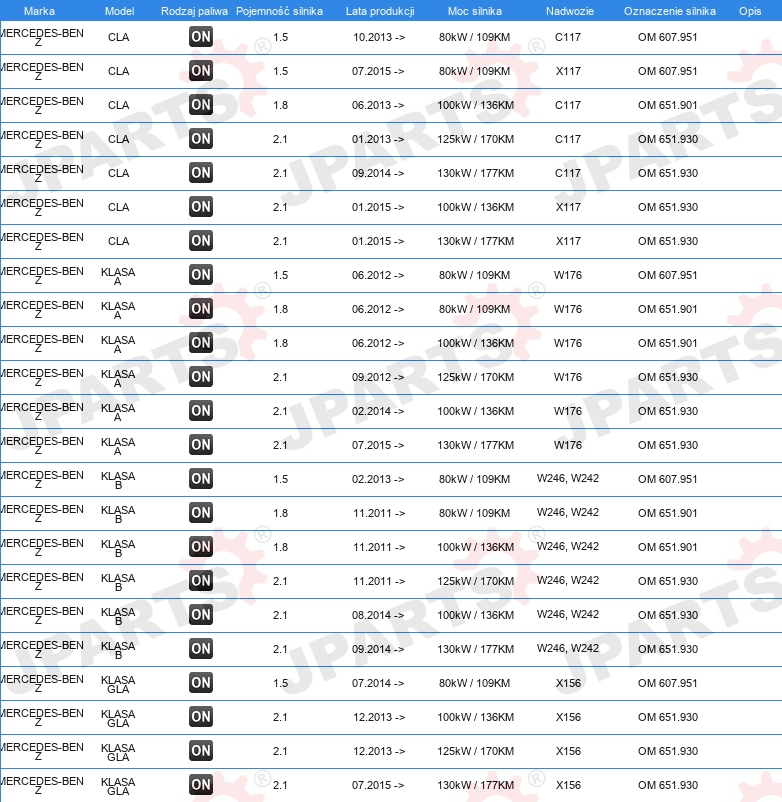Click the Pojemność silnika column header
Image resolution: width=782 pixels, height=802 pixels.
pyautogui.click(x=279, y=11)
